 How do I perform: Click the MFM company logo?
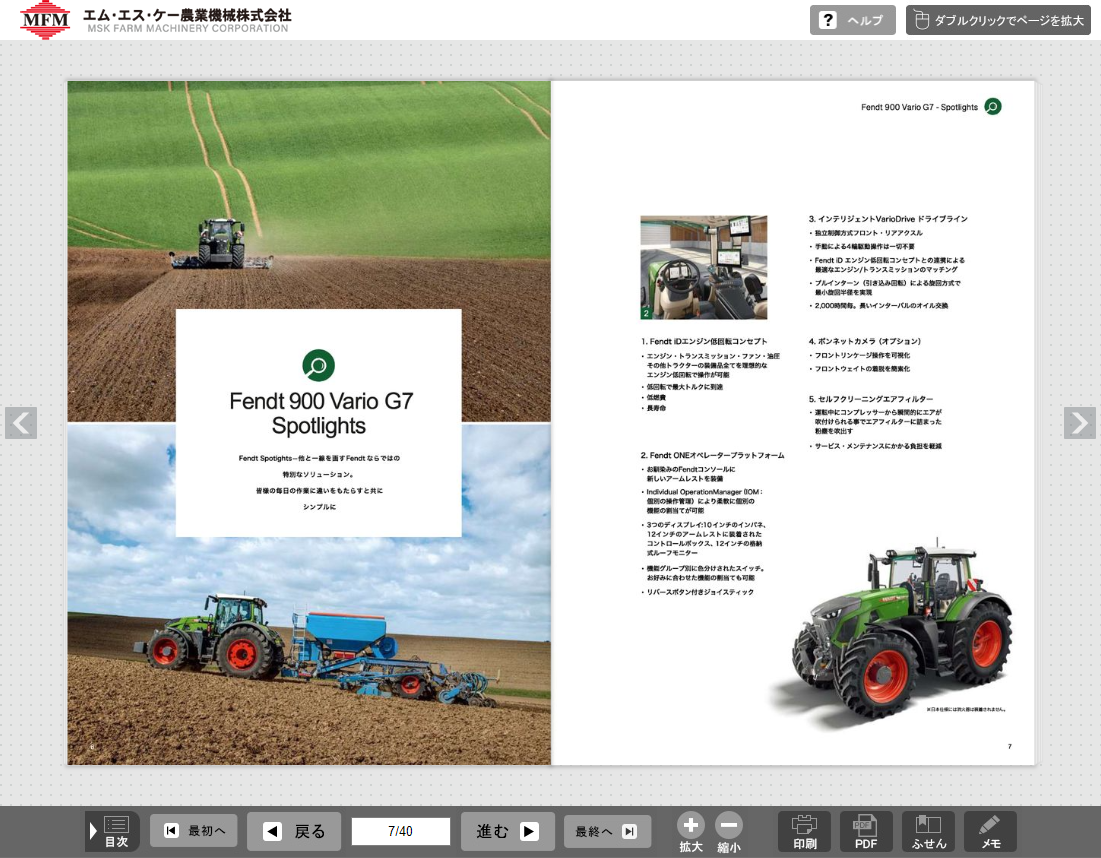coord(47,21)
